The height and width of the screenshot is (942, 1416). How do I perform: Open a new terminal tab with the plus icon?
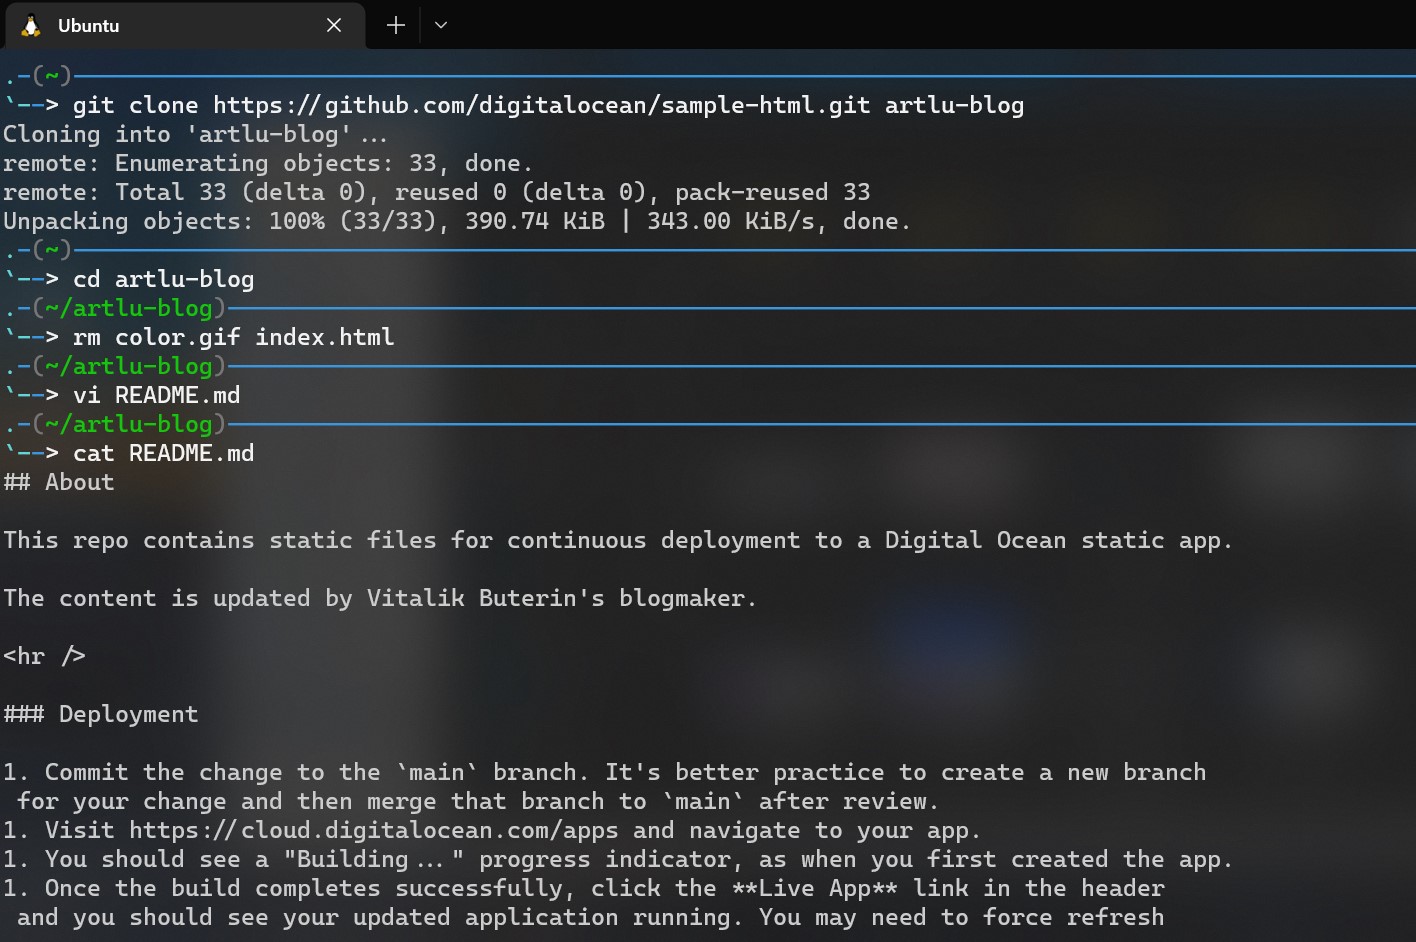point(394,25)
